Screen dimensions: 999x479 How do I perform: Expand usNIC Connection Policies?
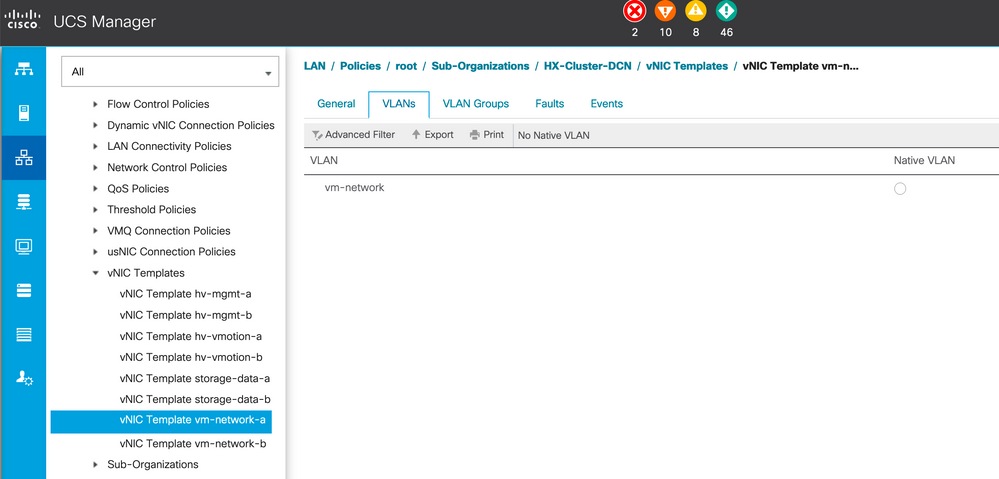pos(95,252)
